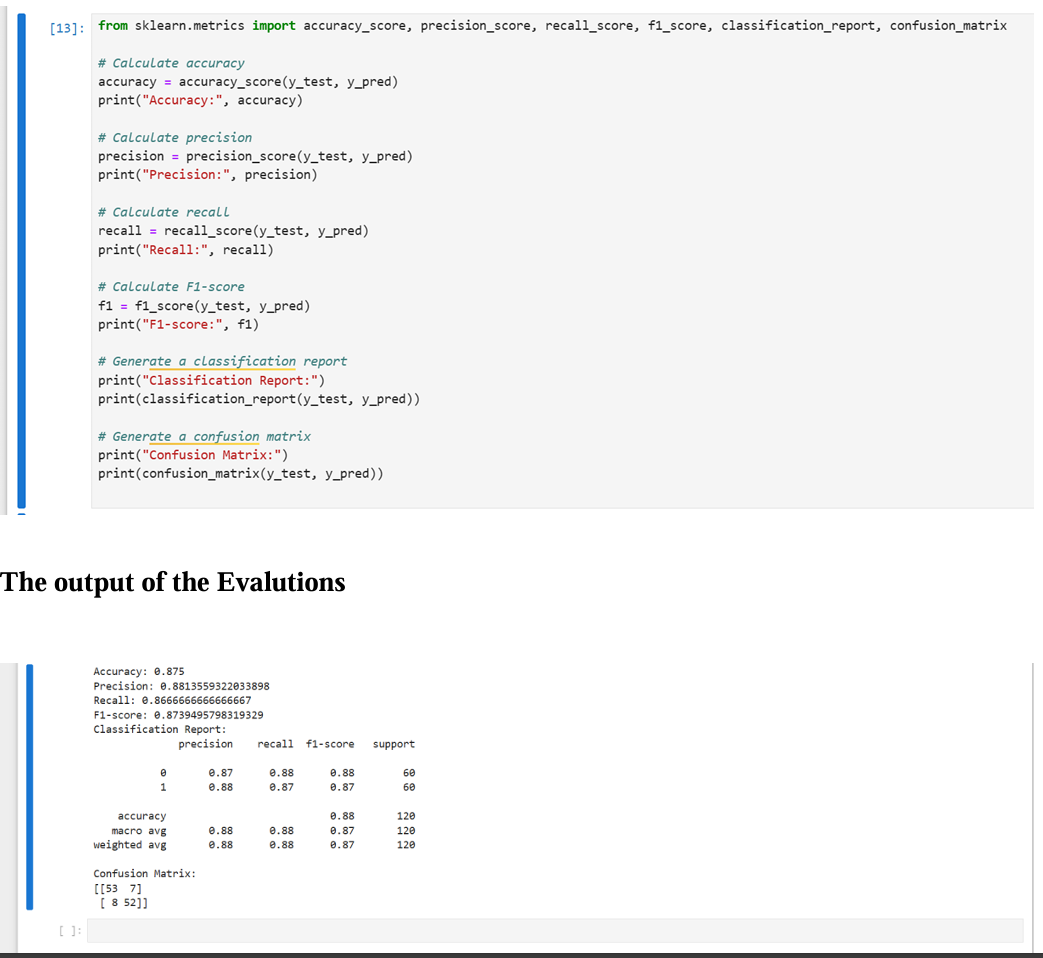Click the heading The output of the Evalutions
Viewport: 1043px width, 958px height.
(172, 582)
